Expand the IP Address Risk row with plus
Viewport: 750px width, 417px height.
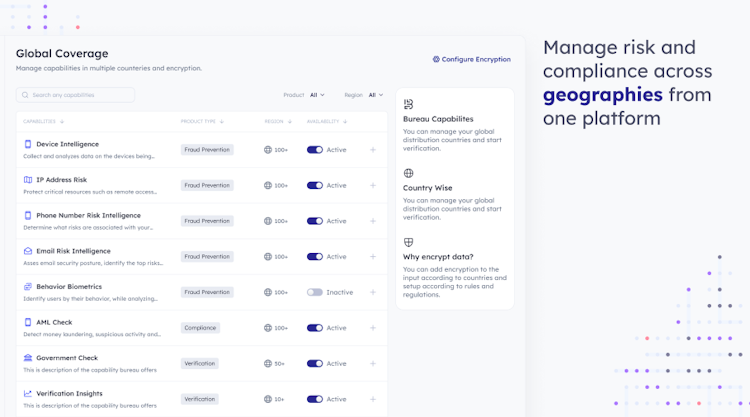373,186
